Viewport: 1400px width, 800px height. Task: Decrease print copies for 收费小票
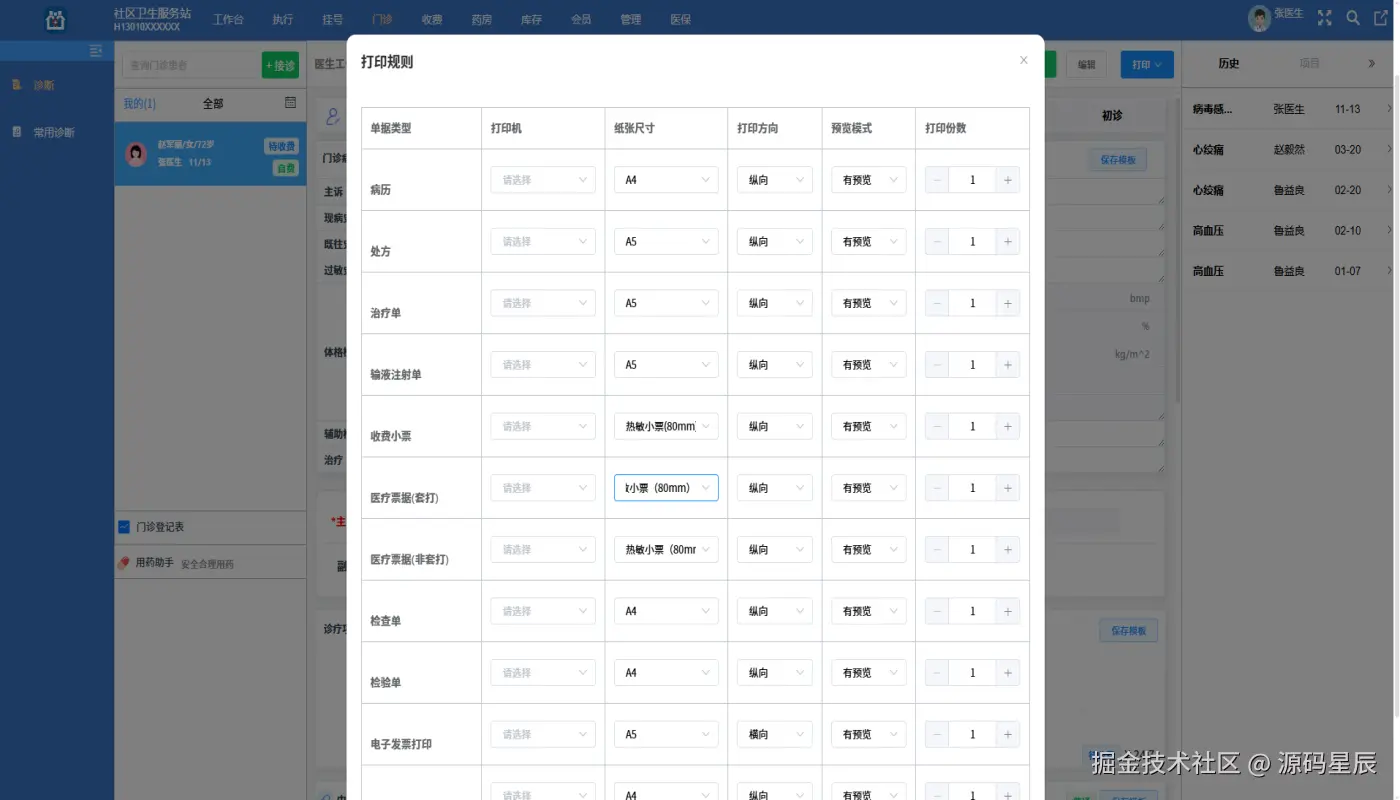[x=937, y=426]
